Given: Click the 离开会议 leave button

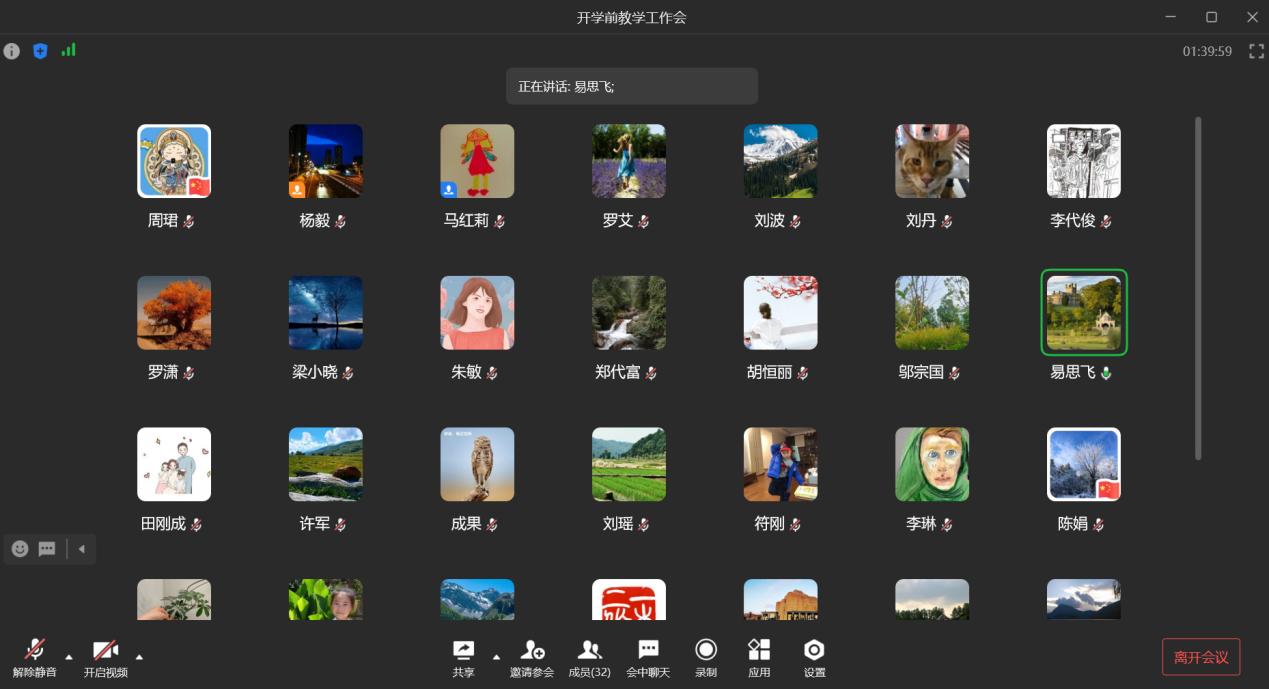Looking at the screenshot, I should pos(1200,657).
